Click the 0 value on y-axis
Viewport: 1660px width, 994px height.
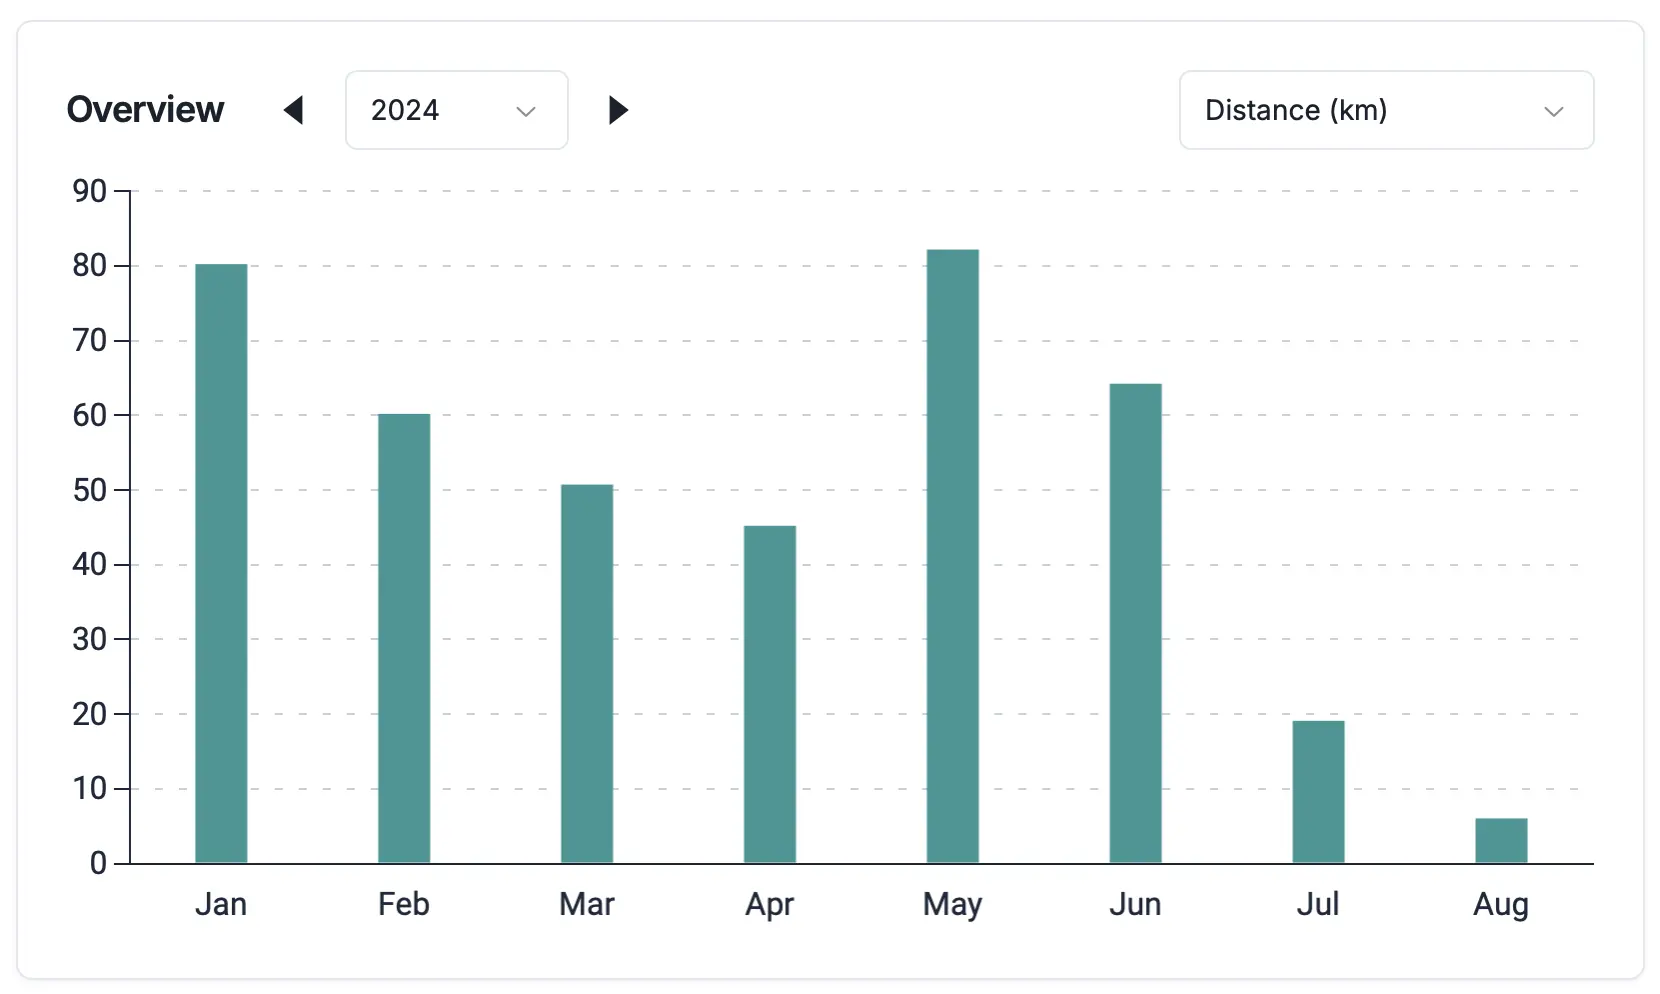click(97, 863)
